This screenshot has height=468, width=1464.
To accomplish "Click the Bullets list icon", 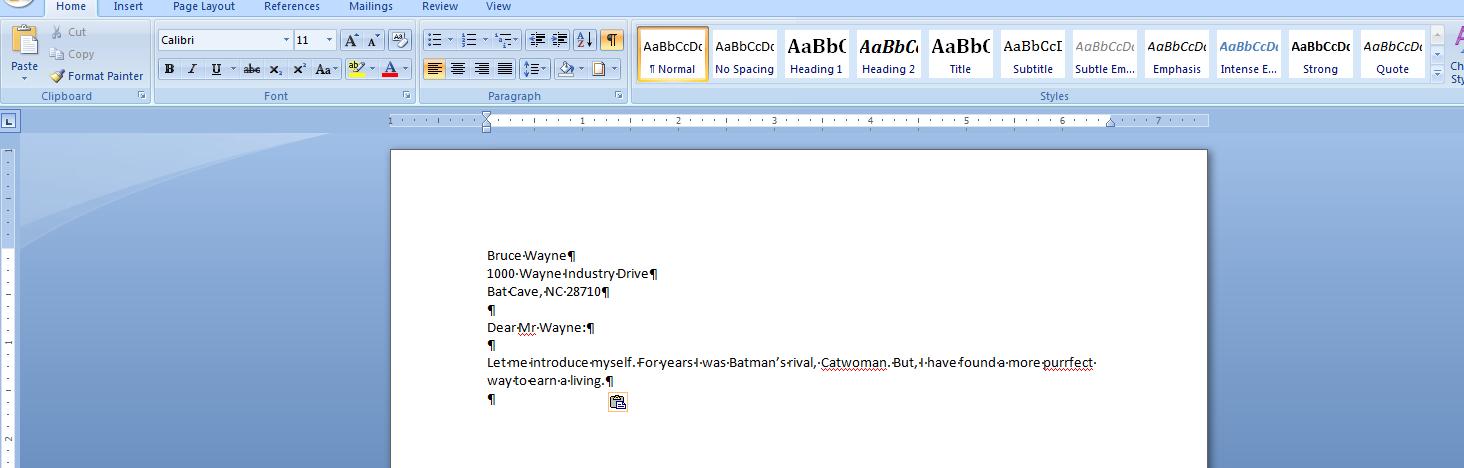I will (434, 40).
